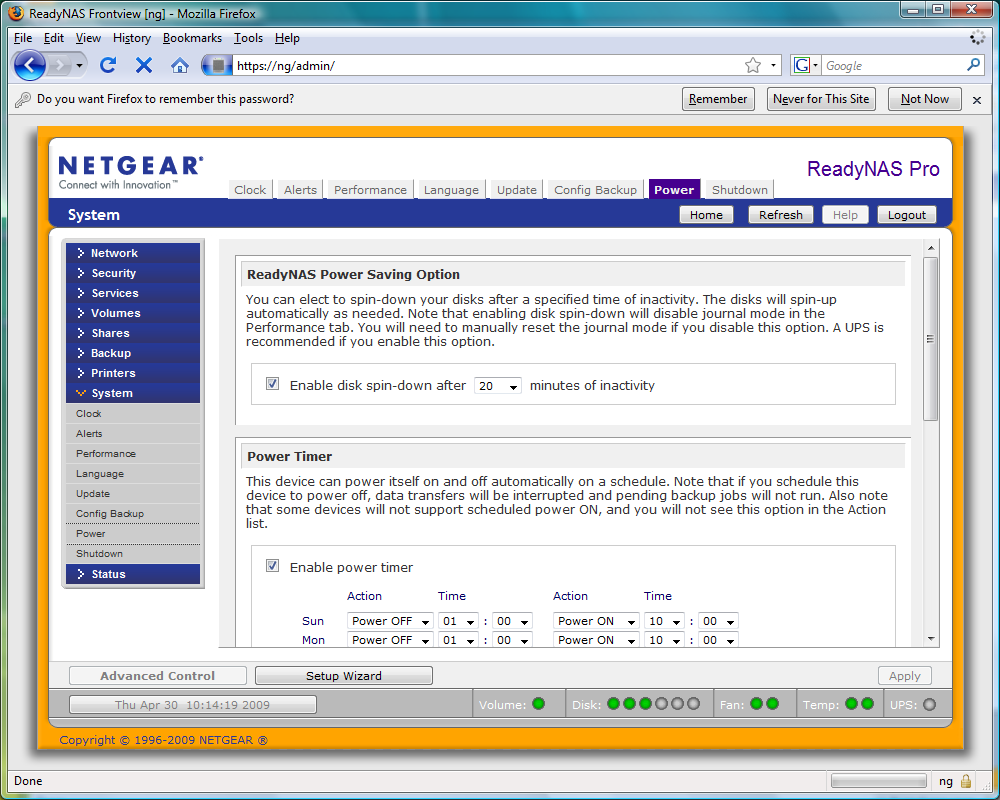This screenshot has height=800, width=1000.
Task: Open Sun Power ON hour dropdown 10
Action: click(x=664, y=621)
